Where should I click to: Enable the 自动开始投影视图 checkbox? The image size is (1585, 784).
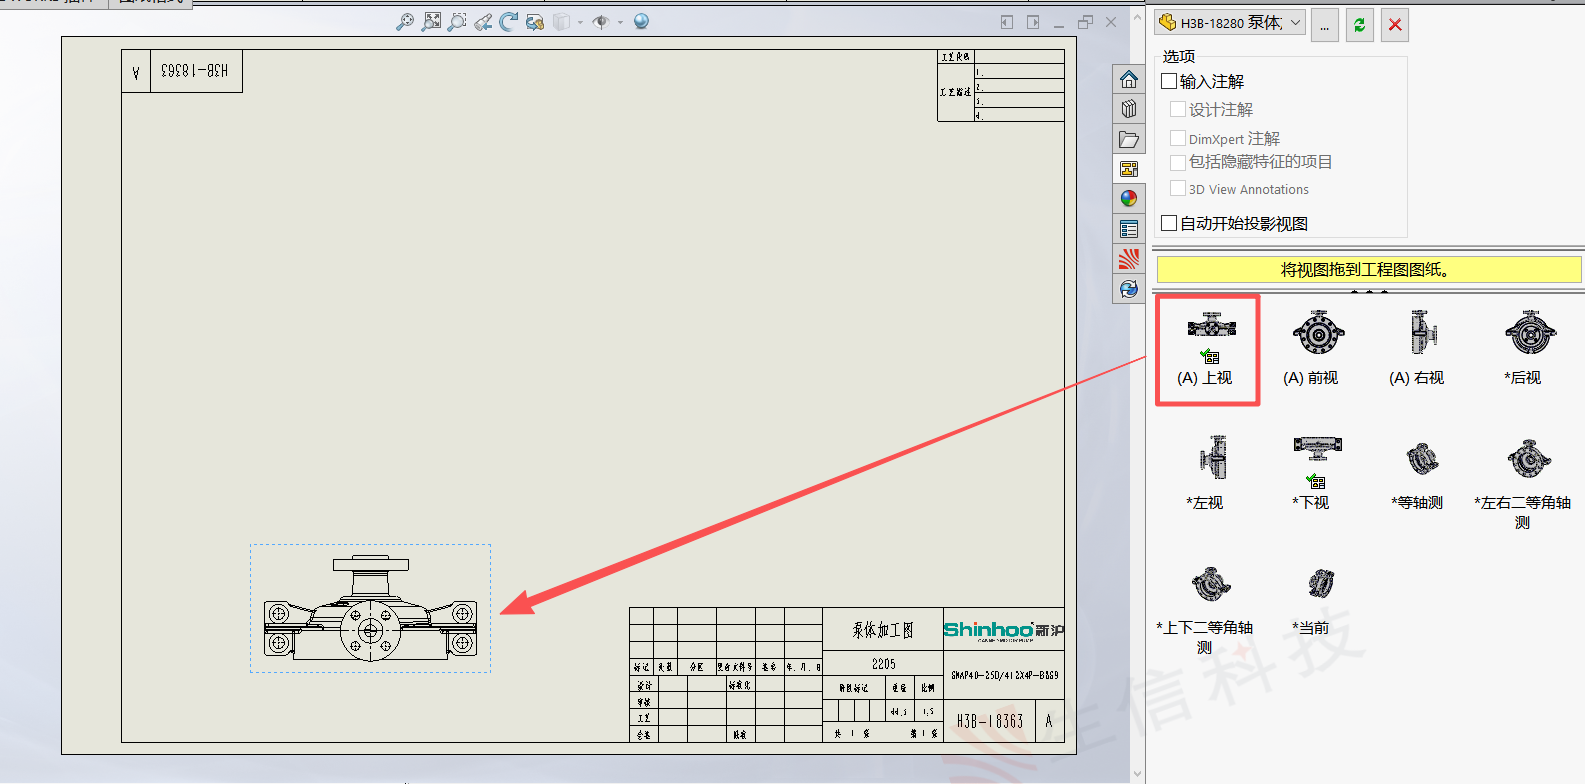click(x=1169, y=223)
